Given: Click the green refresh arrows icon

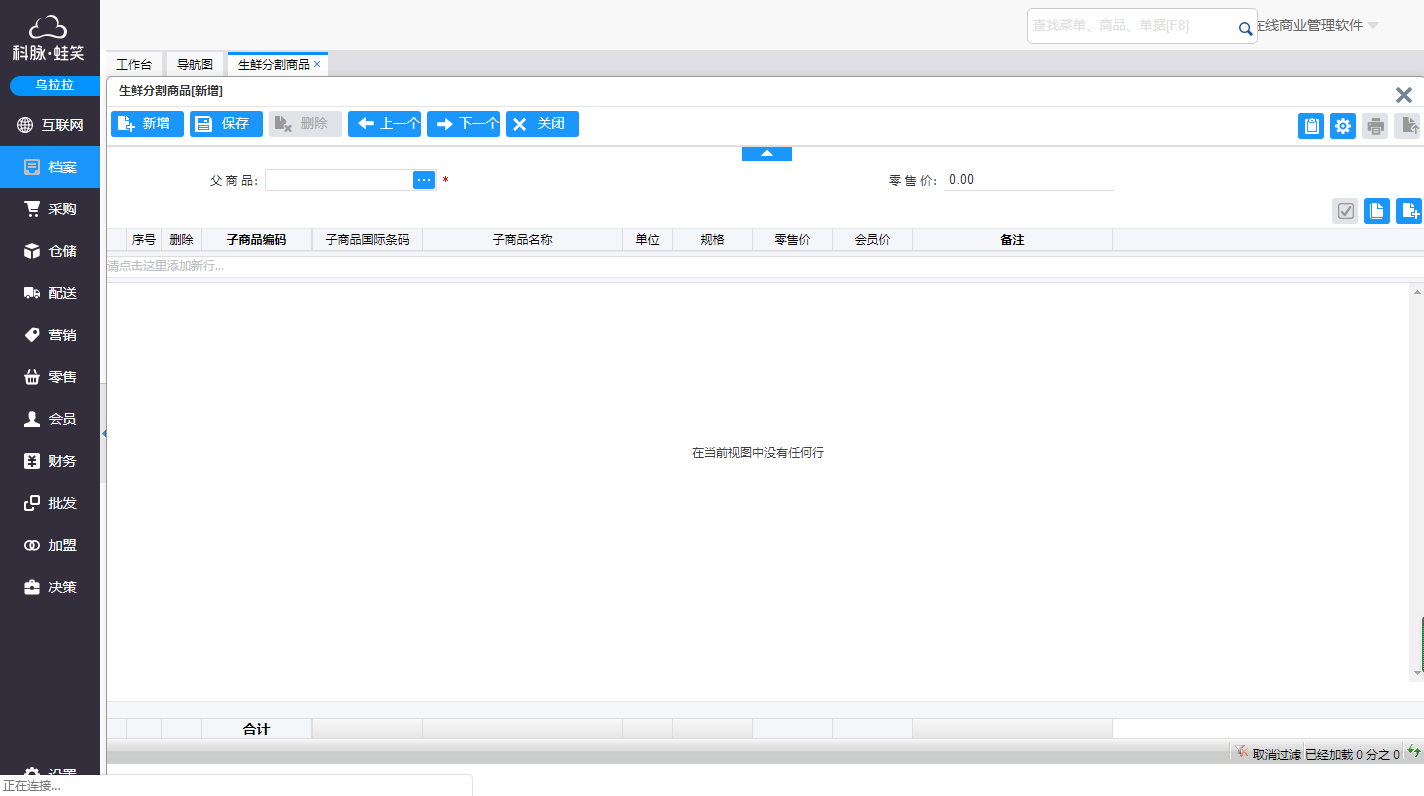Looking at the screenshot, I should coord(1414,752).
